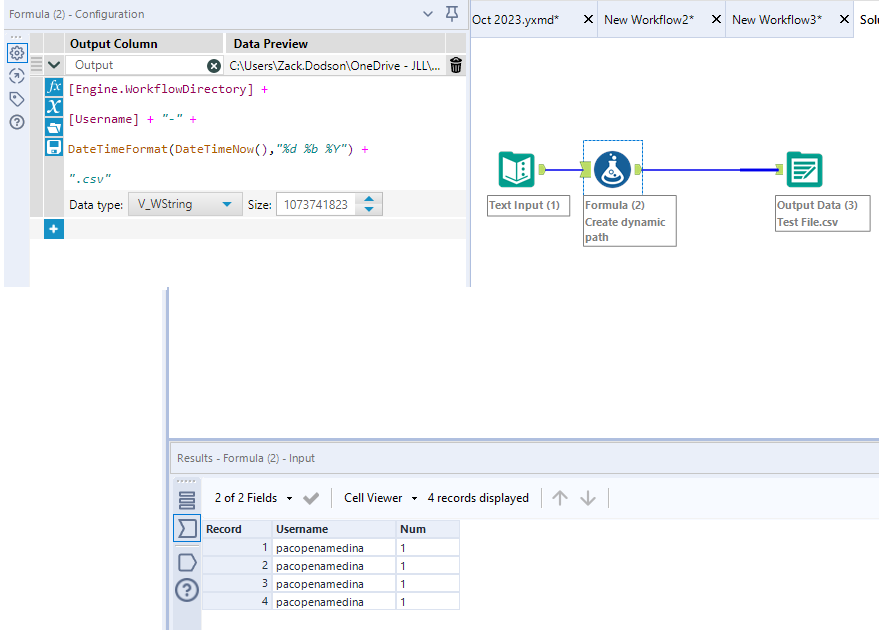Viewport: 879px width, 630px height.
Task: Pin the Configuration window
Action: tap(452, 14)
